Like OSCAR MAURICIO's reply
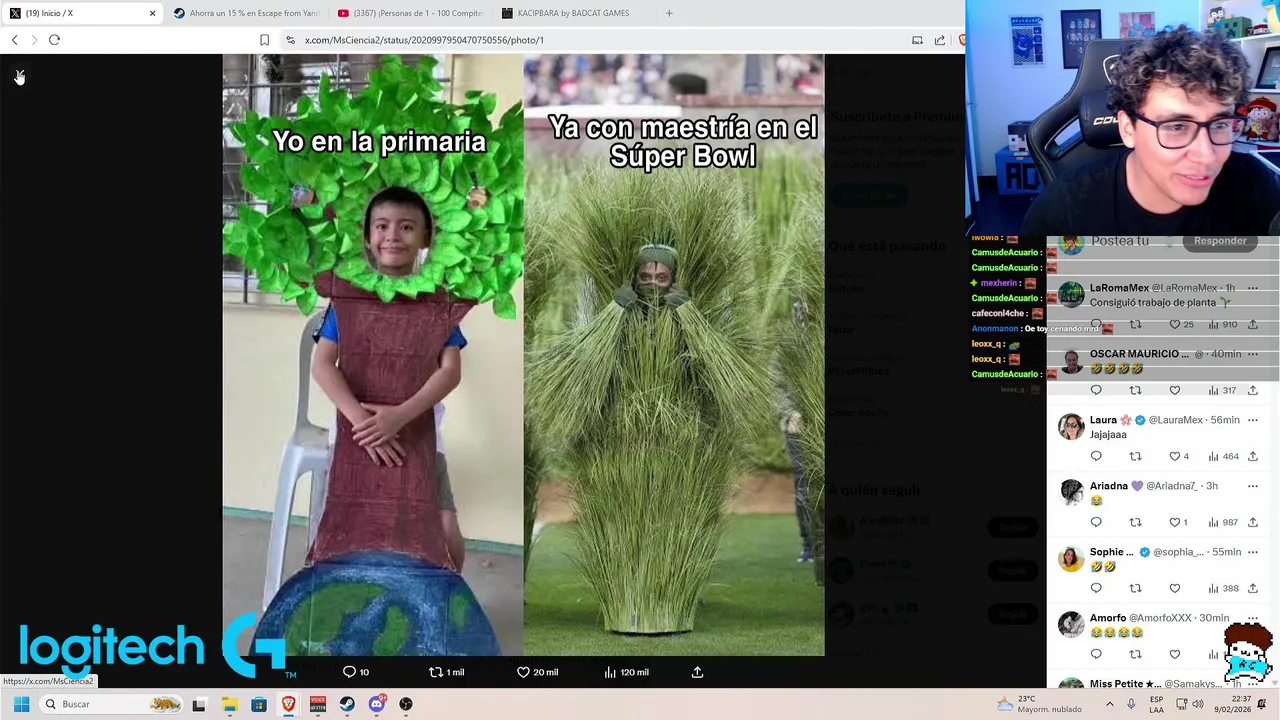The image size is (1280, 720). point(1175,390)
